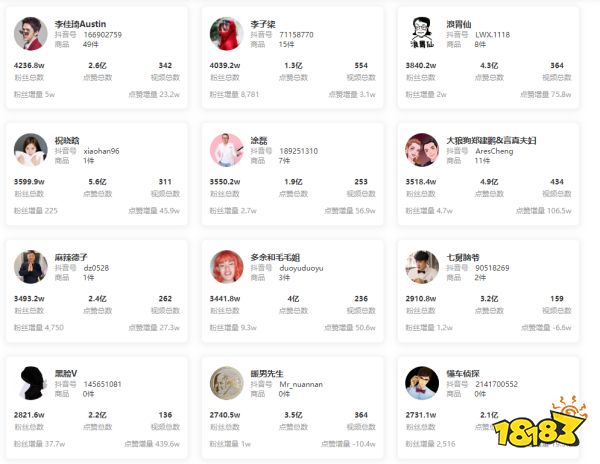Open the 懂车侦探 cartoon detective avatar
Screen dimensions: 600x464
click(422, 383)
